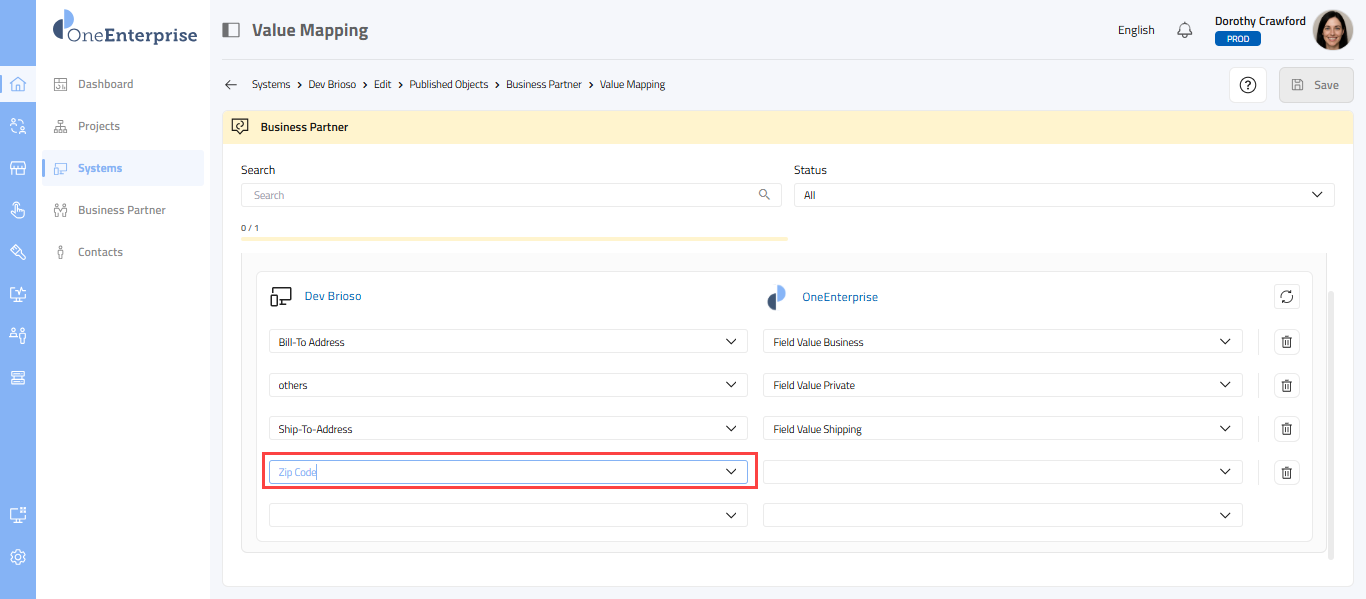This screenshot has height=599, width=1366.
Task: Toggle the sidebar panel icon
Action: click(x=231, y=30)
